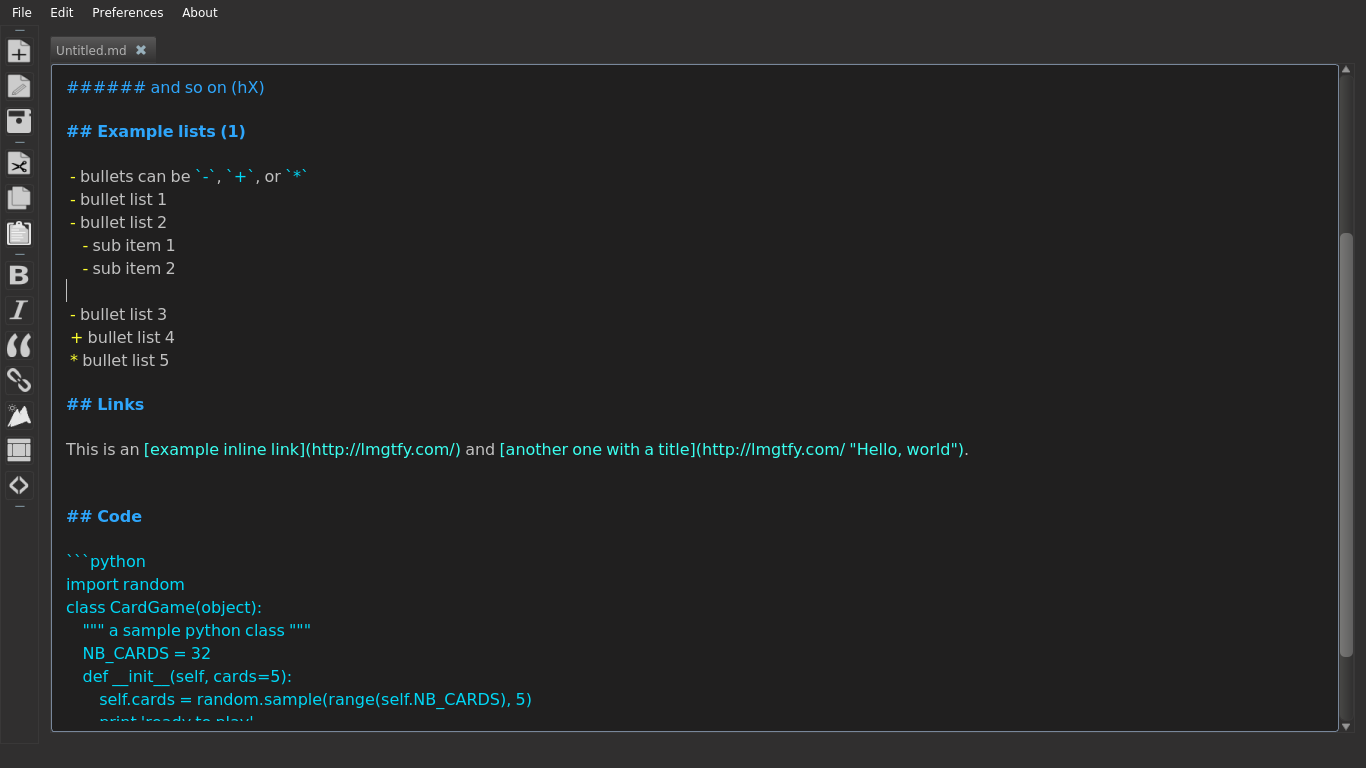Click the 'sub item 1' line
1366x768 pixels.
(129, 245)
